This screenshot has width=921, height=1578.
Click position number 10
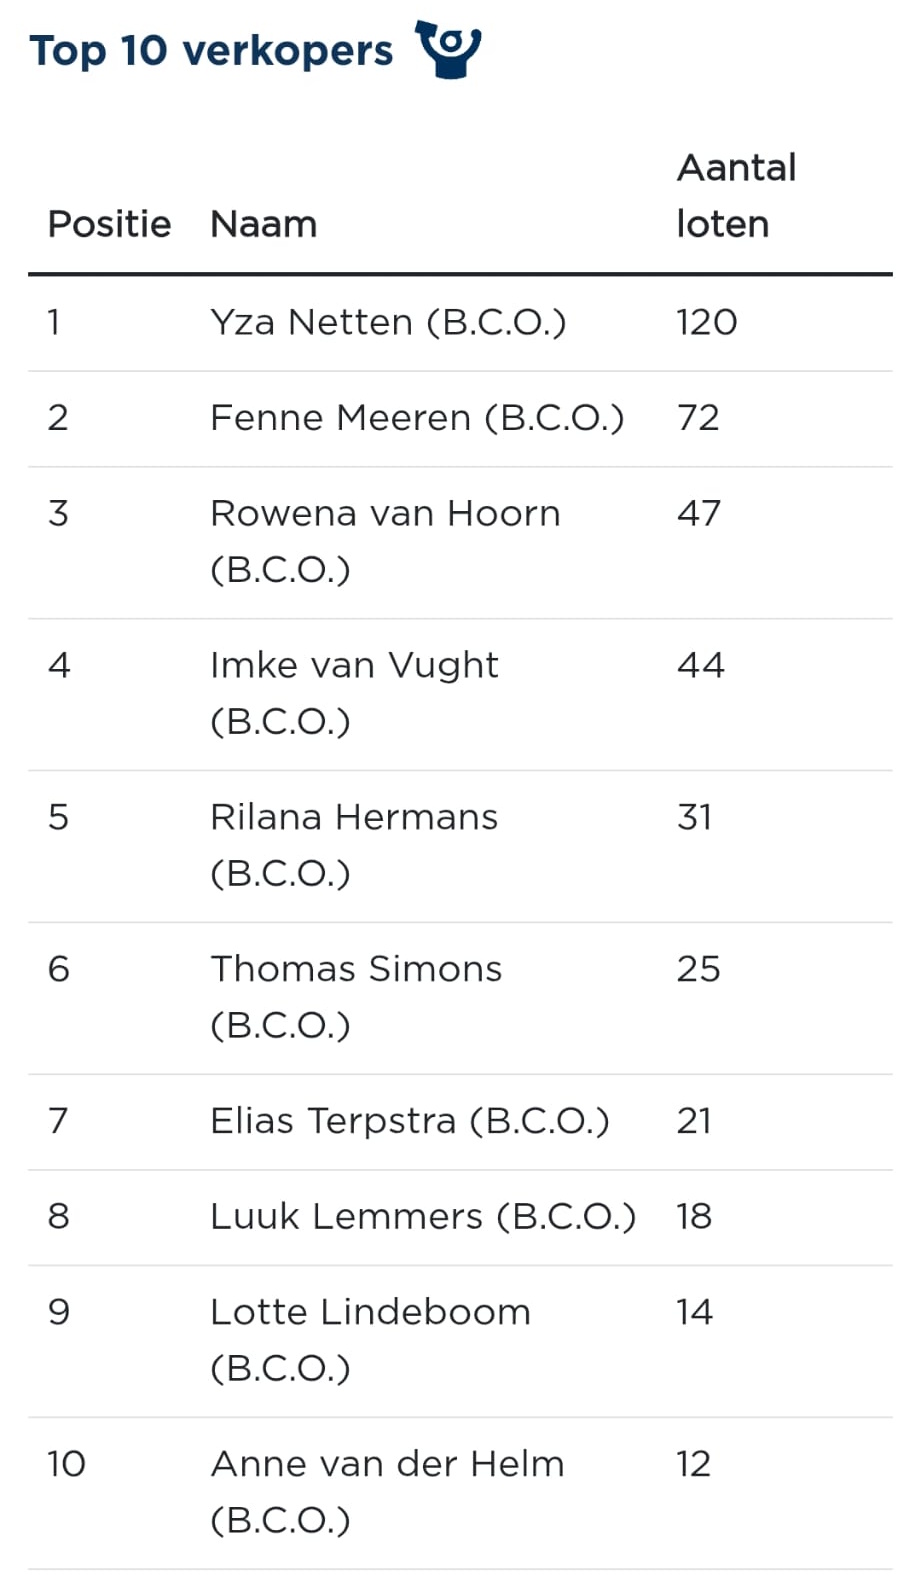click(66, 1464)
